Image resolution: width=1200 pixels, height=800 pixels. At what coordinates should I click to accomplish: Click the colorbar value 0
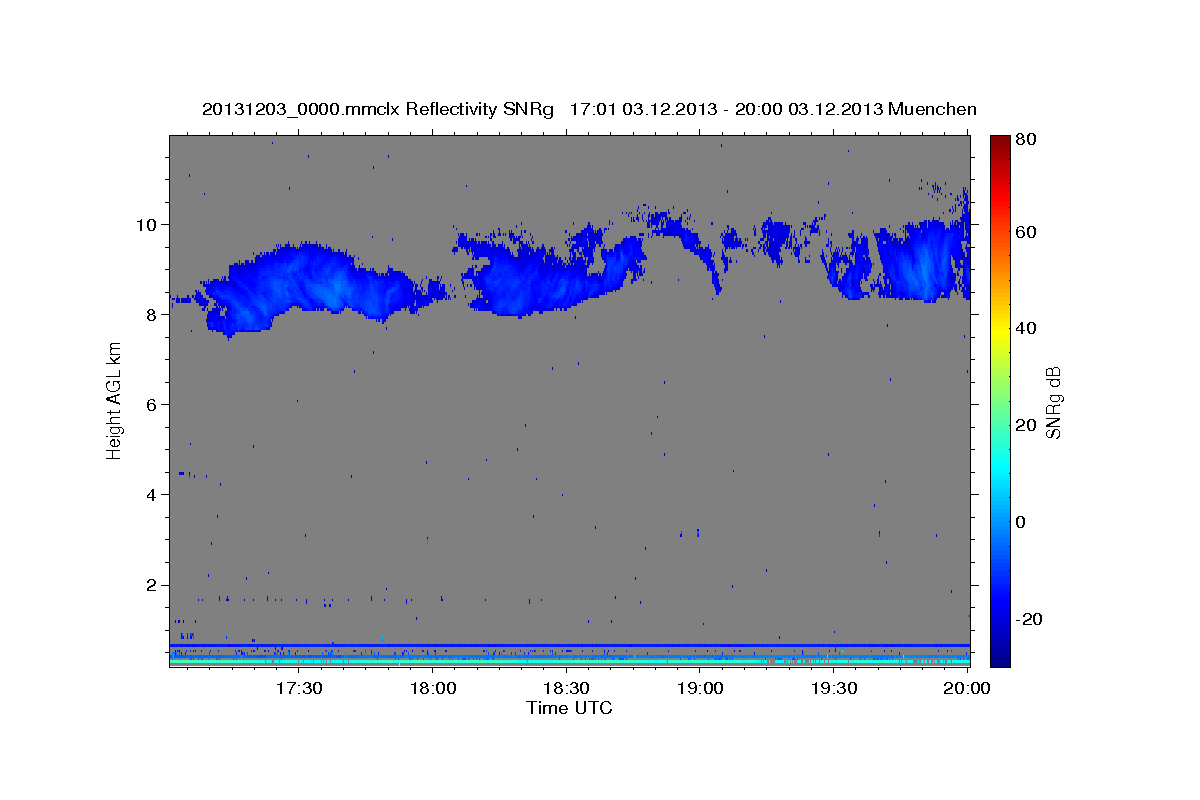(x=1020, y=522)
